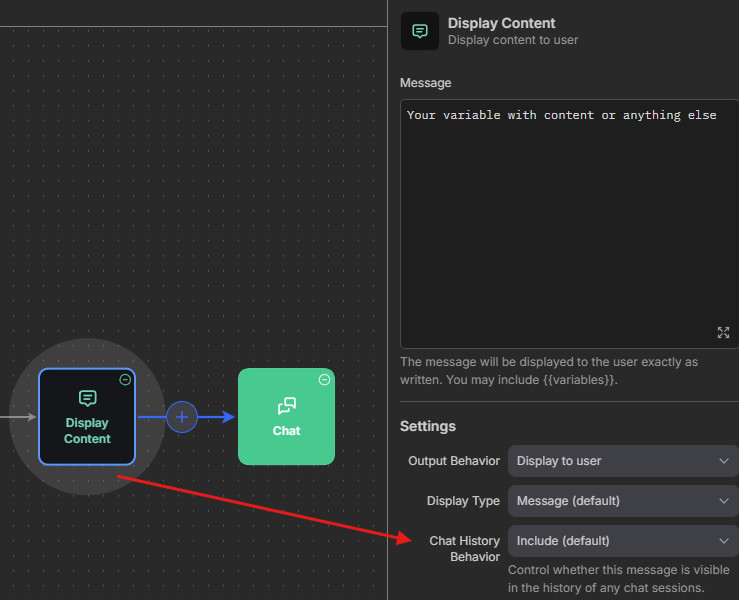
Task: Click the message icon inside the Display Content node
Action: click(87, 399)
